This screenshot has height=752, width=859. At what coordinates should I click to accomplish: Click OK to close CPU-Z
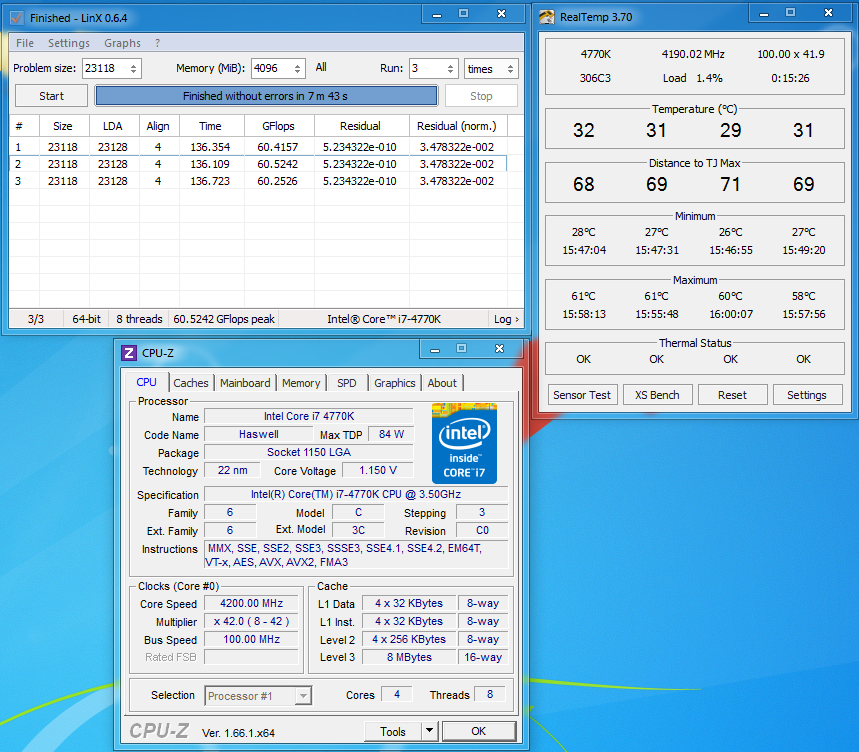(x=478, y=731)
